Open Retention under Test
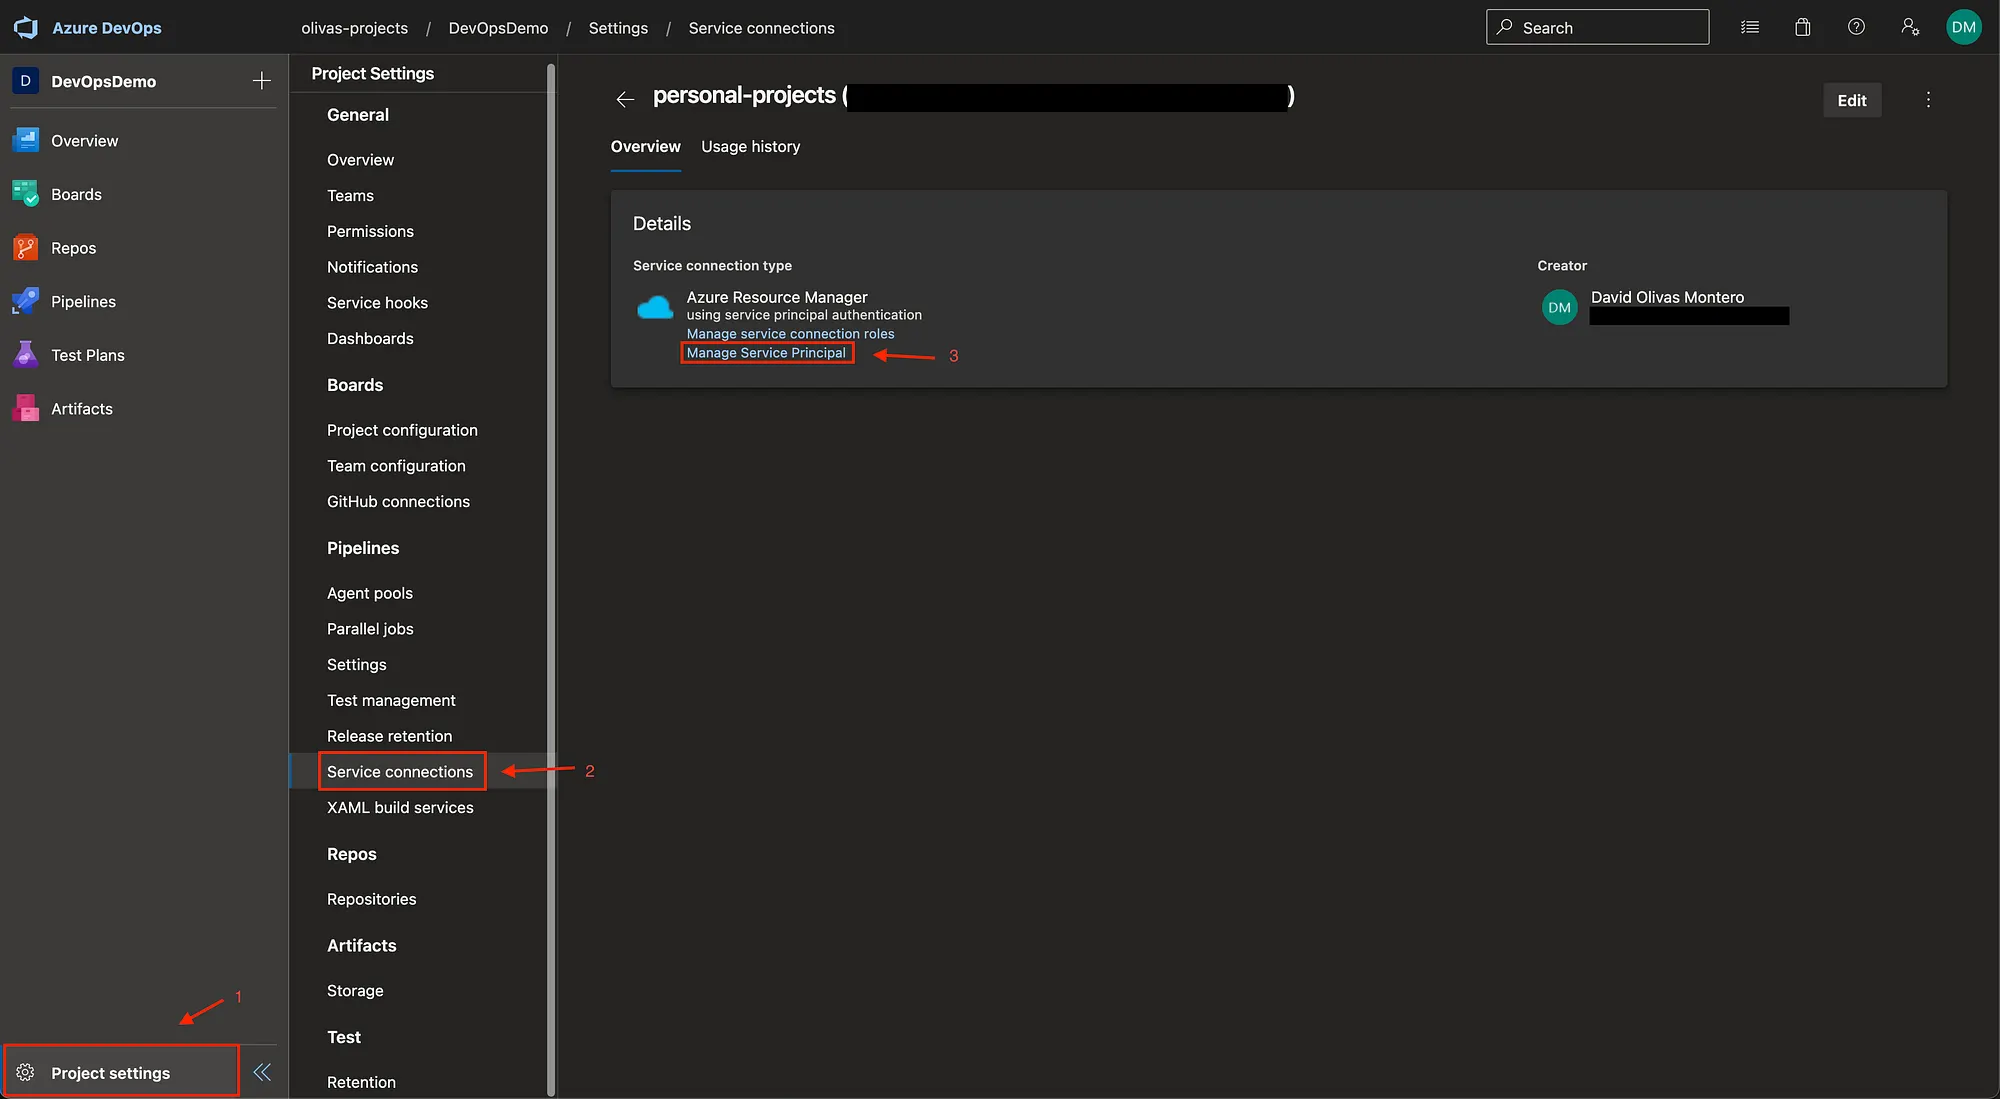The height and width of the screenshot is (1099, 2000). pos(361,1082)
